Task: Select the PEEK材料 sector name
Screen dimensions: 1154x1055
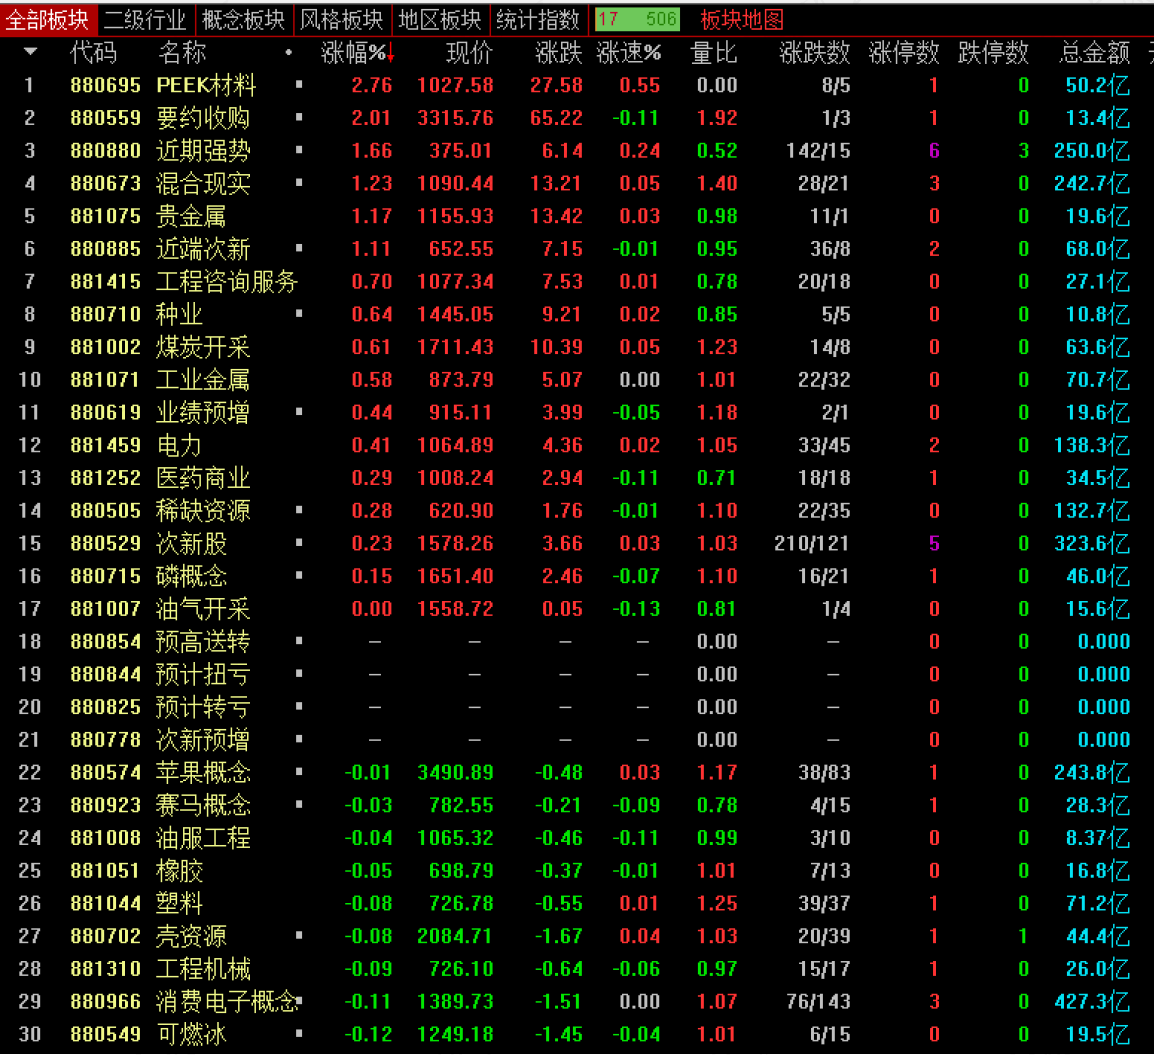Action: pos(206,85)
